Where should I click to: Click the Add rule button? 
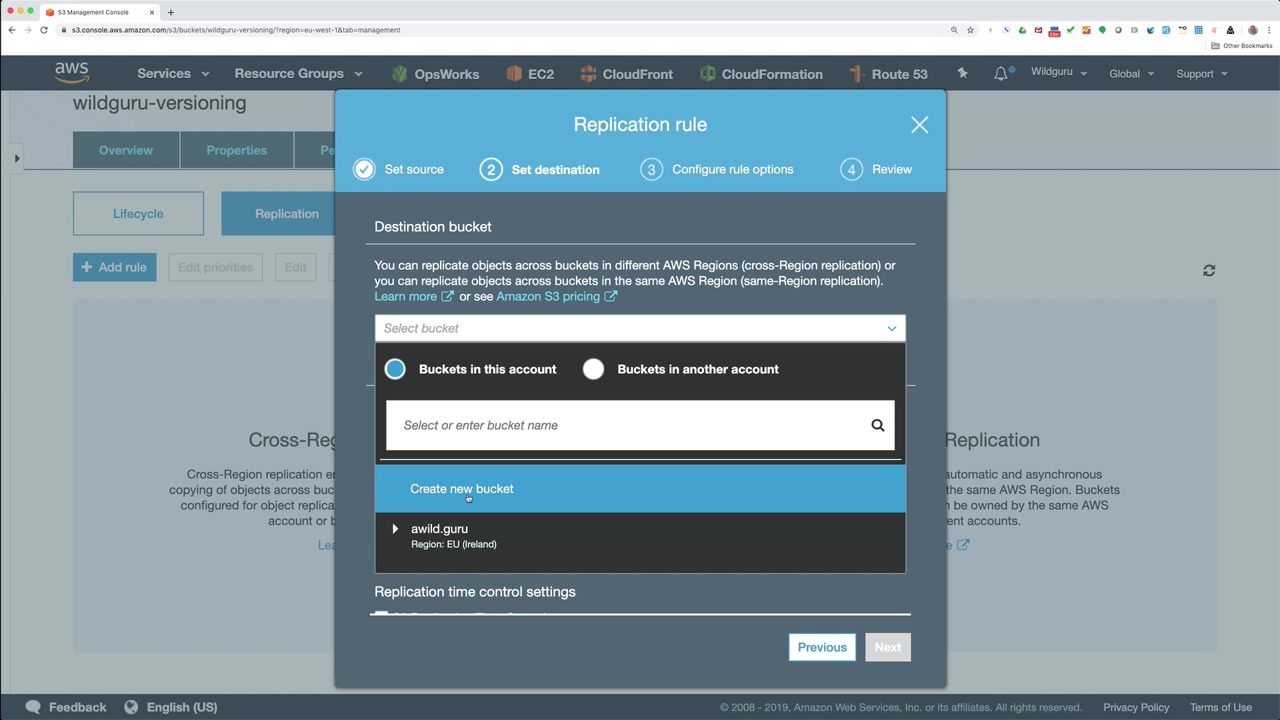(x=114, y=267)
